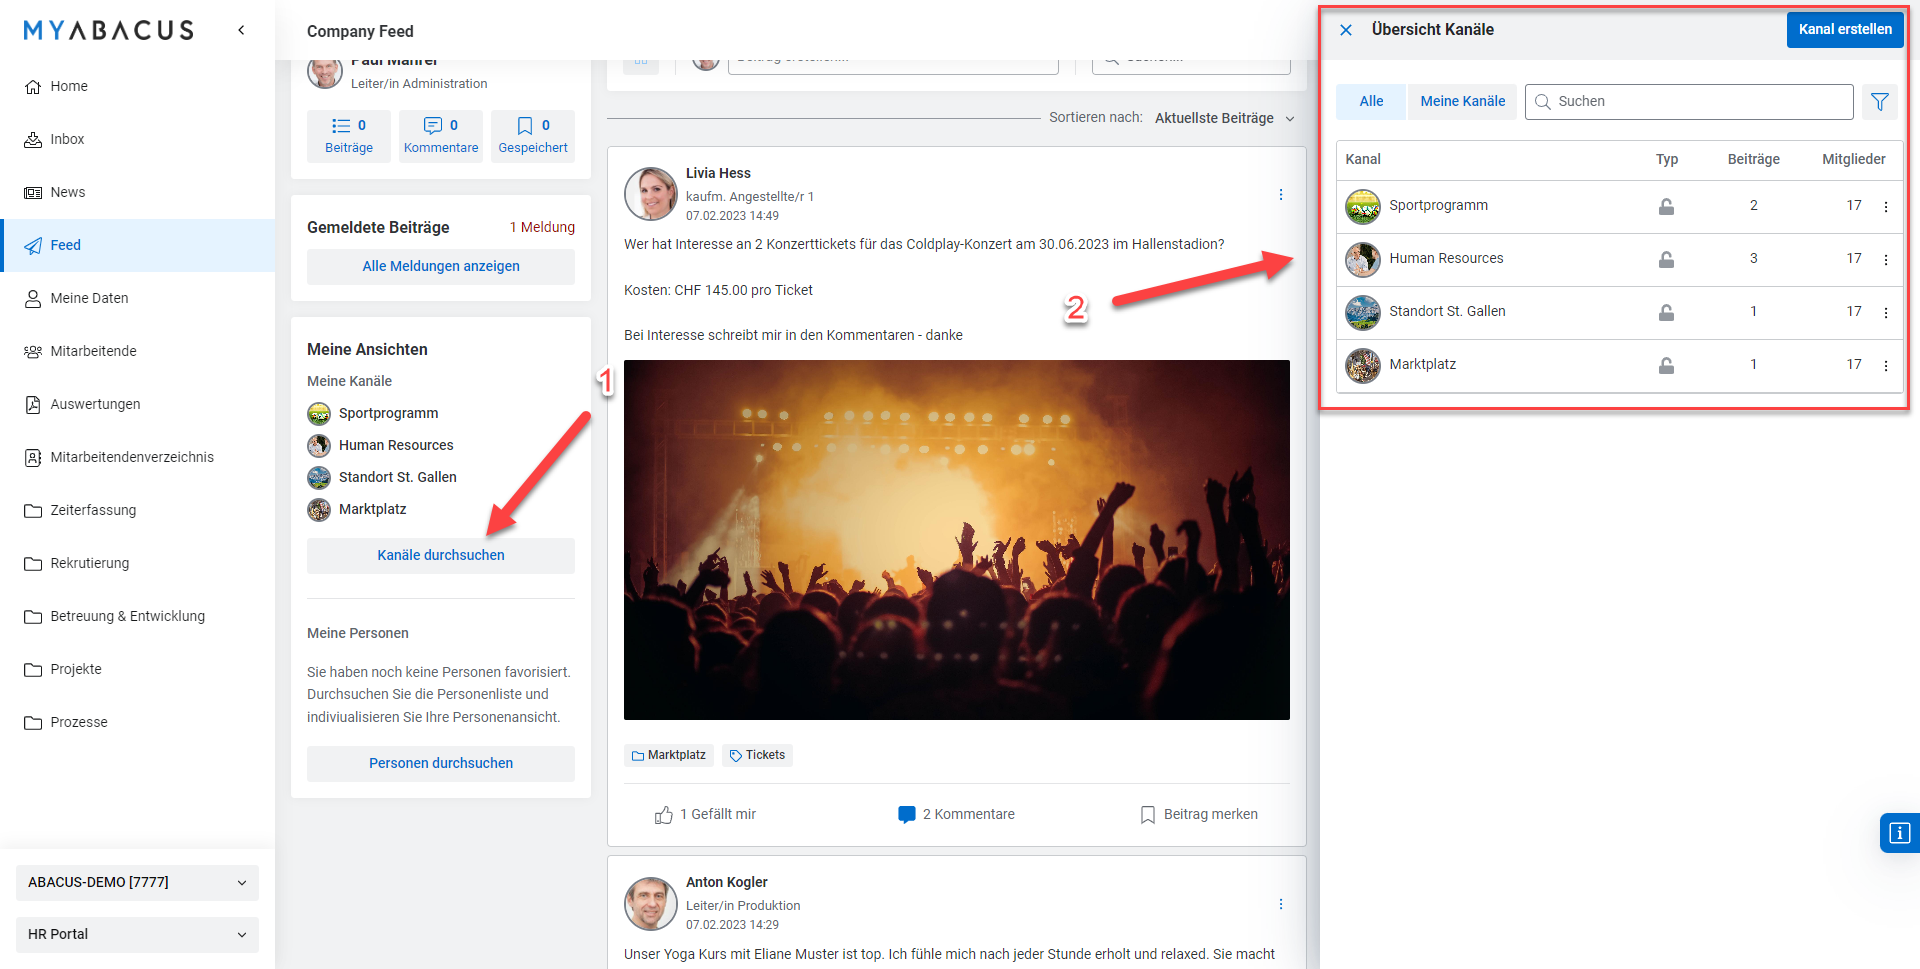
Task: Click the lock icon in Human Resources row
Action: pyautogui.click(x=1666, y=259)
